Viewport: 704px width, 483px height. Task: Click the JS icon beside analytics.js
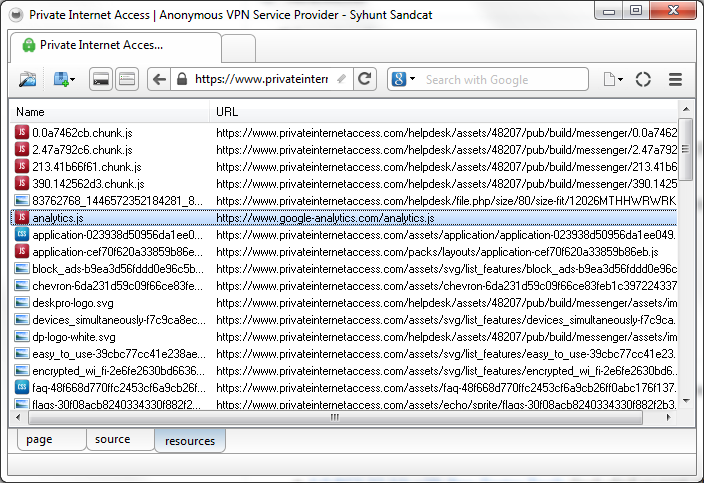(22, 218)
